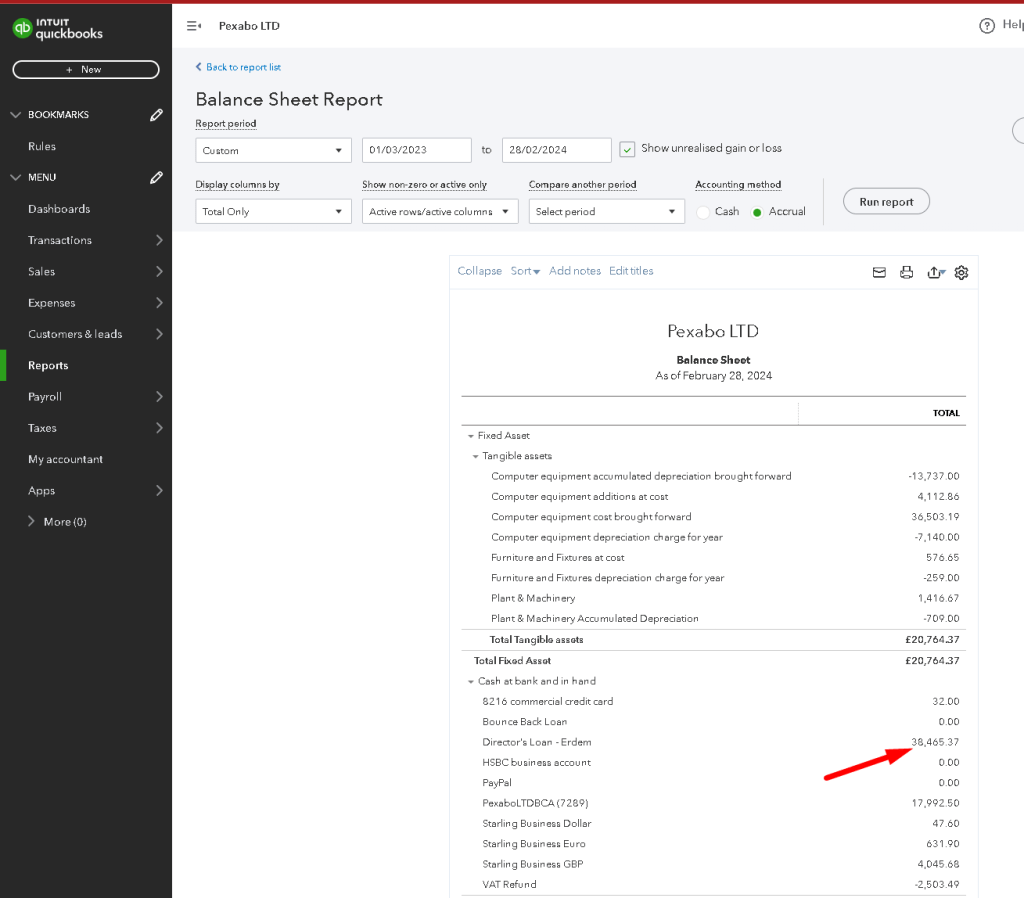Email the report using envelope icon
Screen dimensions: 1024x898
click(x=879, y=272)
